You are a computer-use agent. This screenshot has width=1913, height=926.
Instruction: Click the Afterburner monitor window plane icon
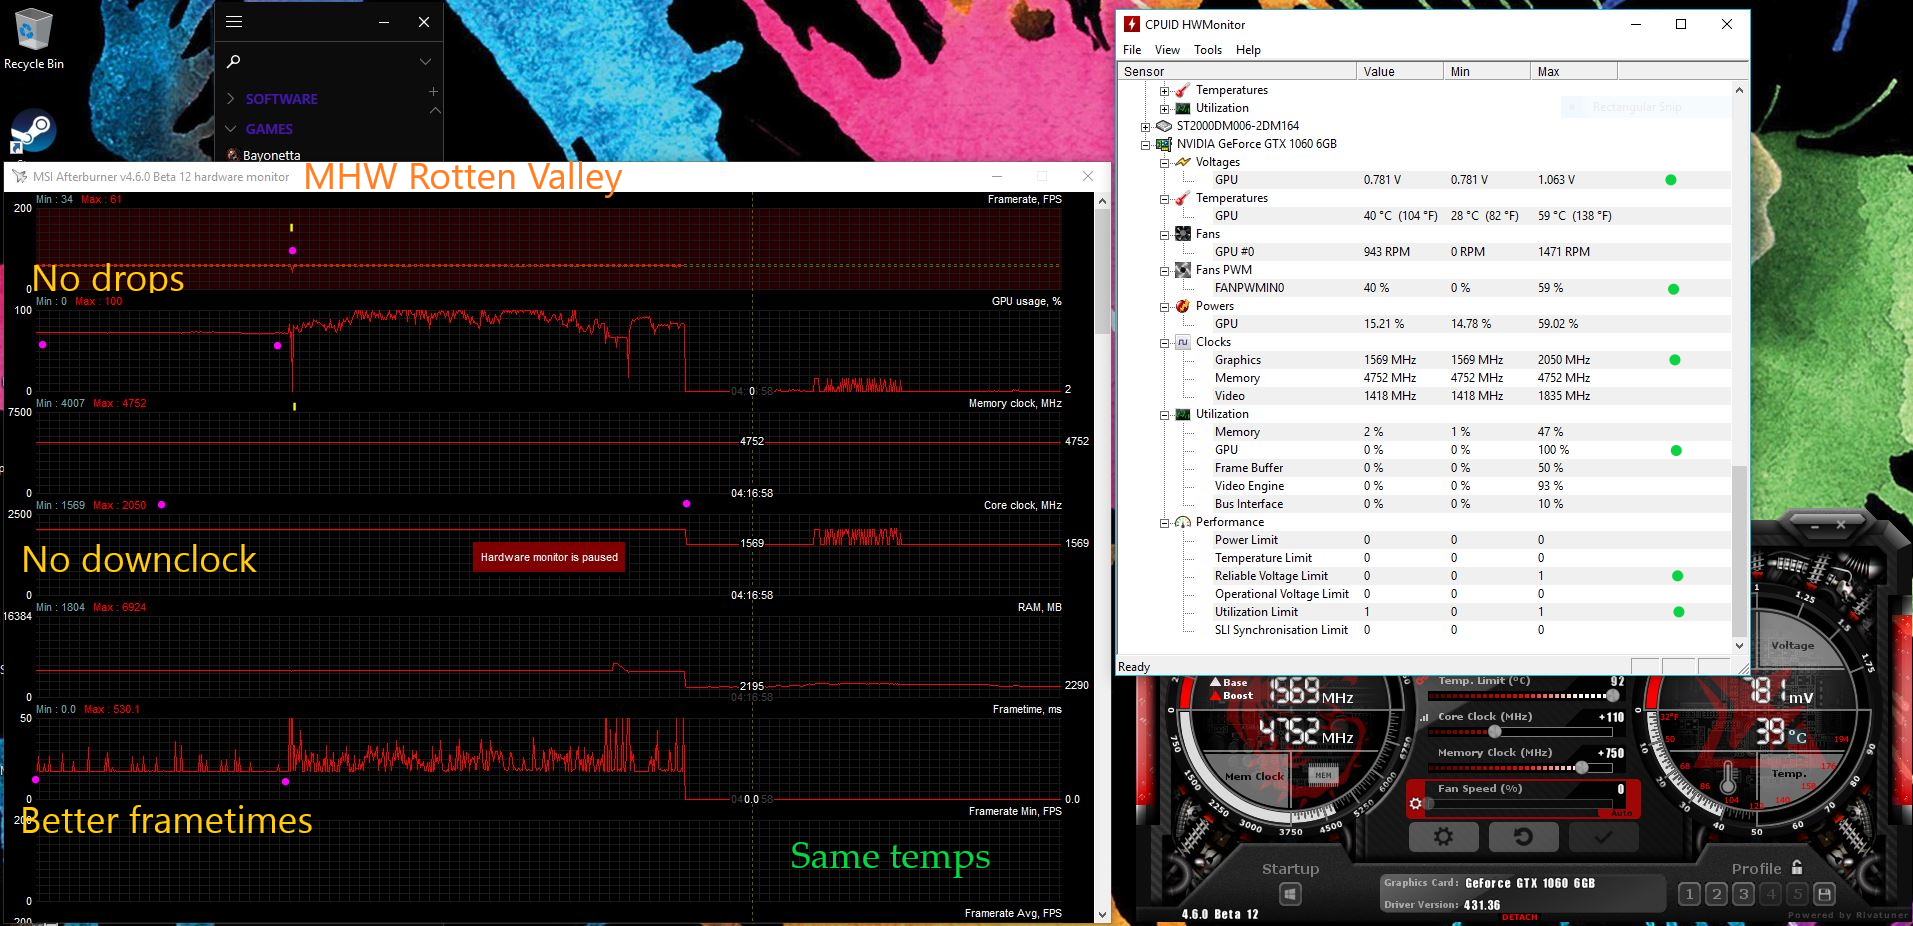click(x=19, y=176)
